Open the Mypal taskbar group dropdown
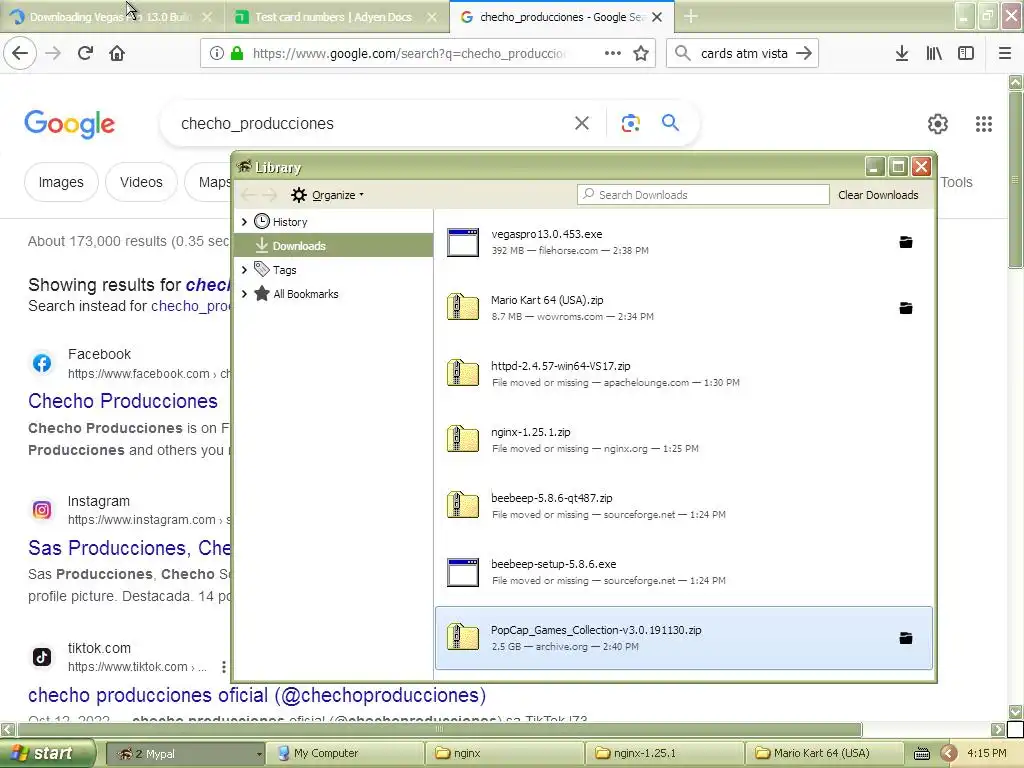The height and width of the screenshot is (768, 1024). 259,754
